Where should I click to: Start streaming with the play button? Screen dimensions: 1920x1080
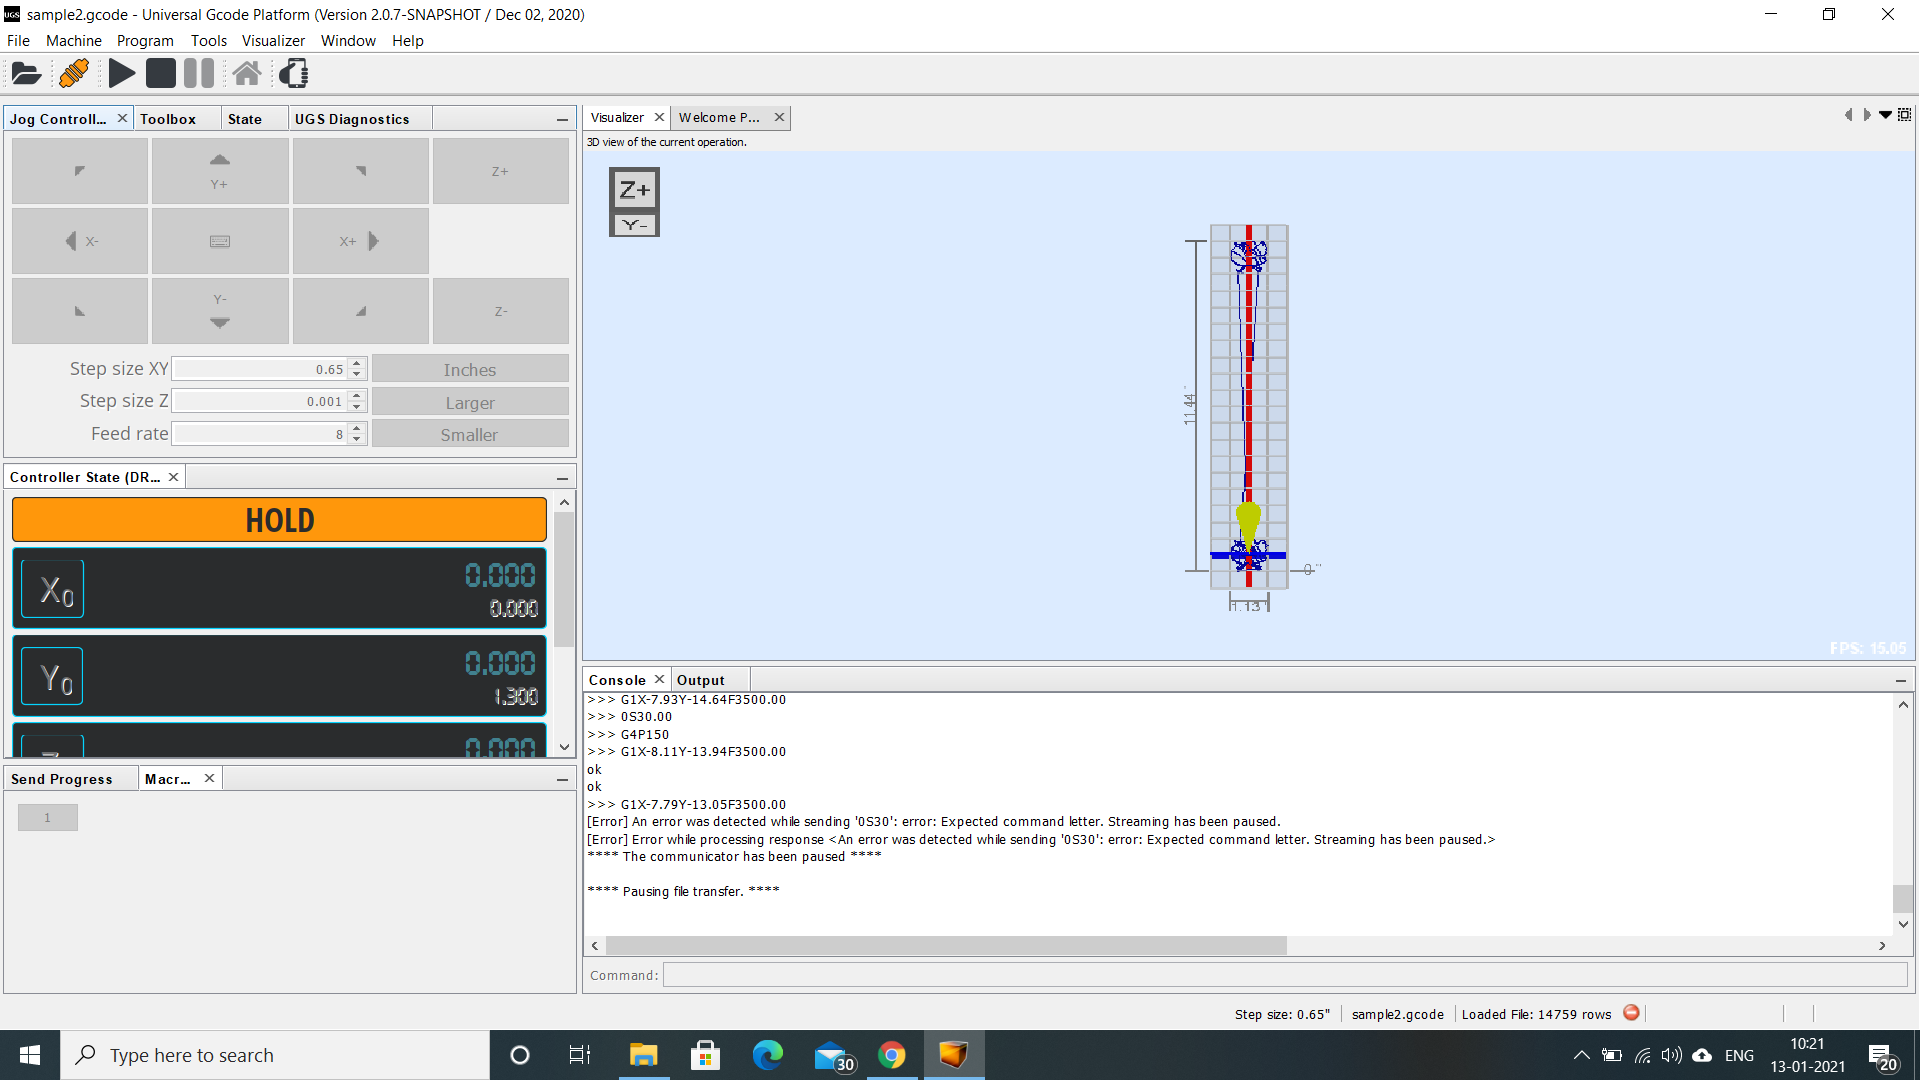pos(122,73)
